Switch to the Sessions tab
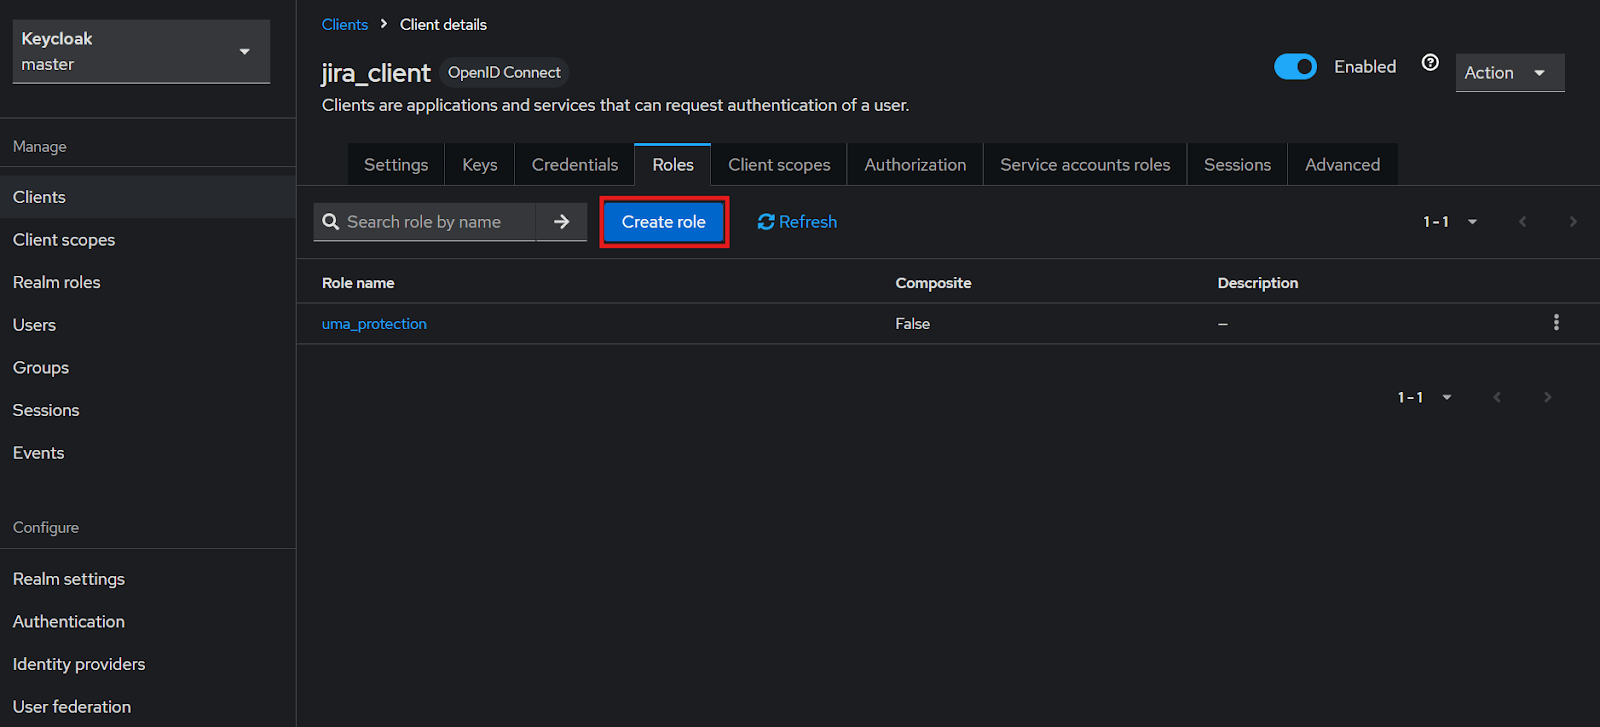Image resolution: width=1600 pixels, height=727 pixels. [x=1237, y=165]
